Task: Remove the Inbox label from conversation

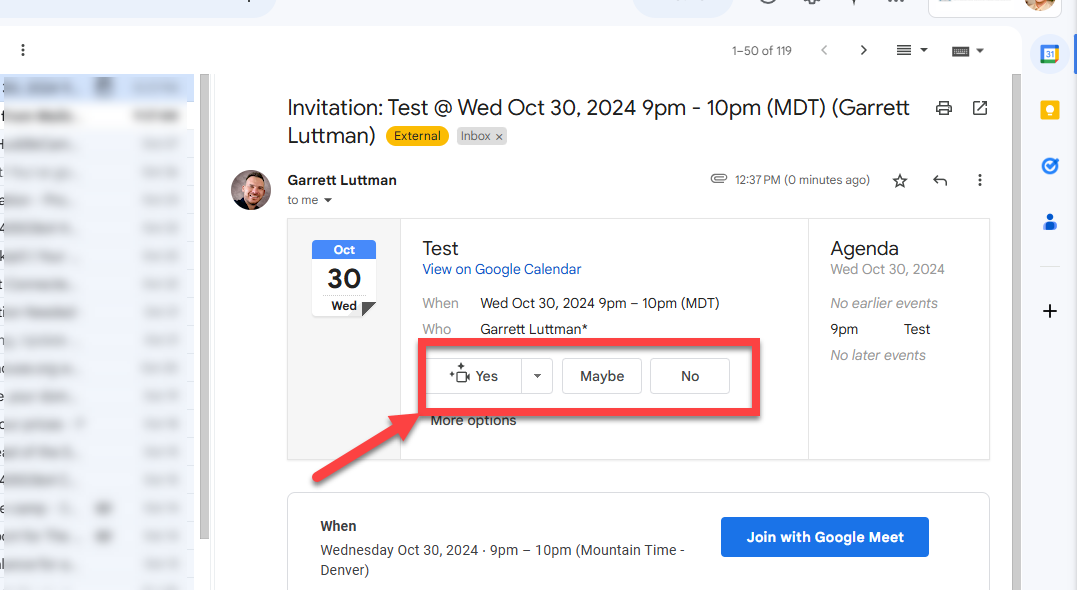Action: [499, 137]
